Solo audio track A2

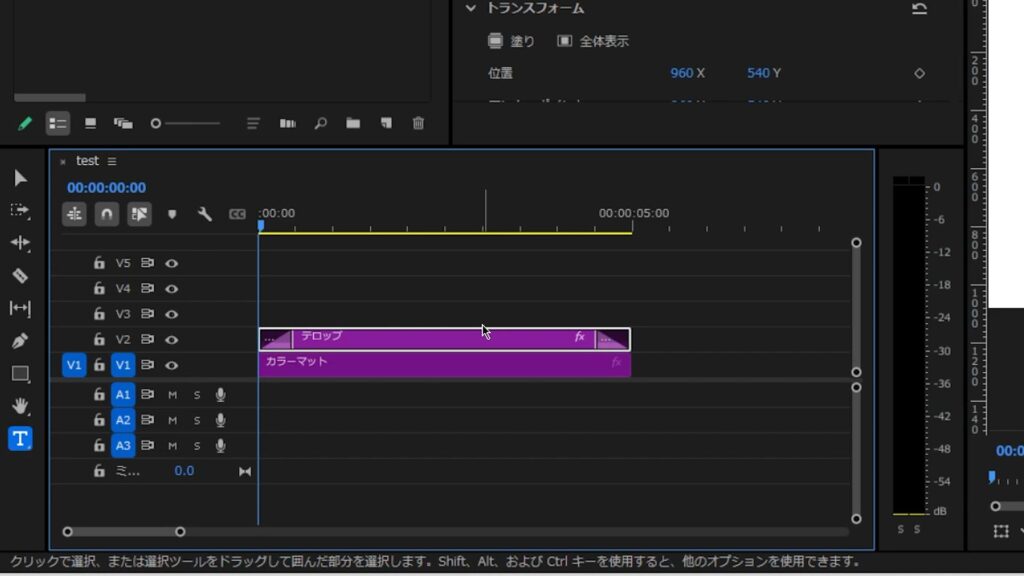[x=197, y=420]
